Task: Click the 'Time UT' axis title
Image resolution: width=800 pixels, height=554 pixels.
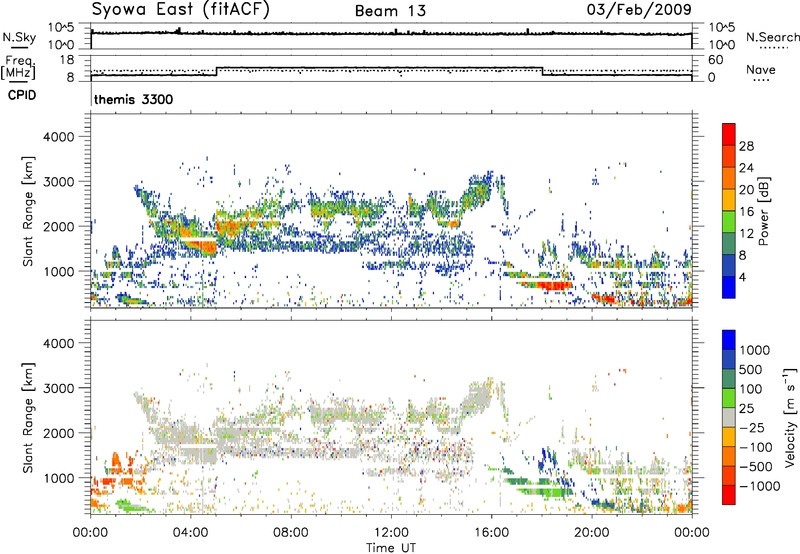Action: pos(391,548)
